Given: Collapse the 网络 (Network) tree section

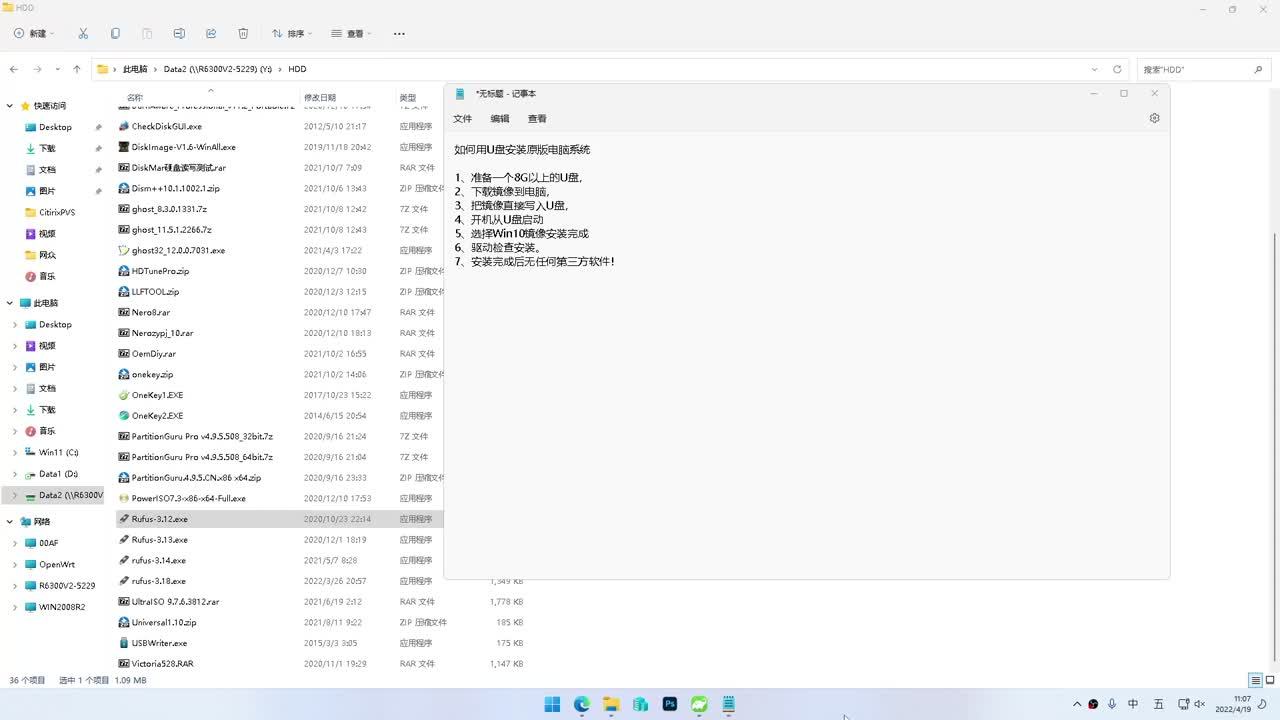Looking at the screenshot, I should point(10,521).
